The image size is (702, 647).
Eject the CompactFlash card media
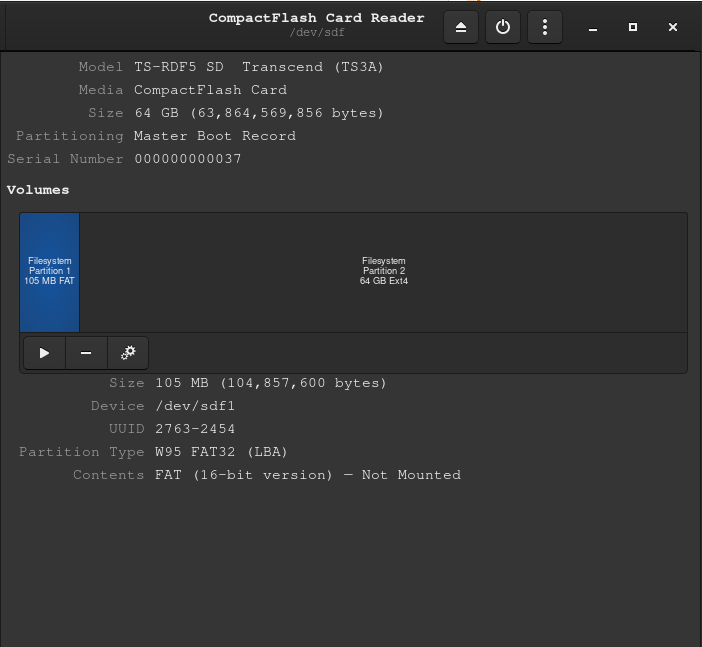click(461, 27)
